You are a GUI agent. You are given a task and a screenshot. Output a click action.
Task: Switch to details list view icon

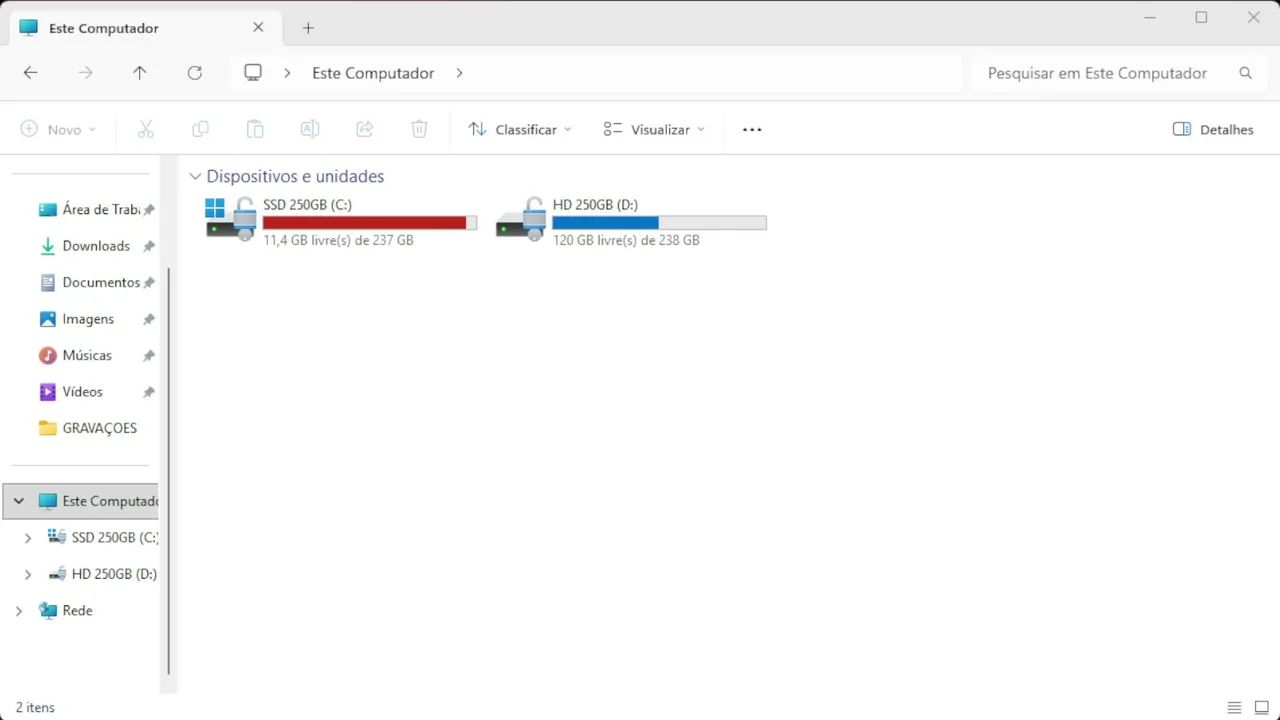(x=1234, y=707)
